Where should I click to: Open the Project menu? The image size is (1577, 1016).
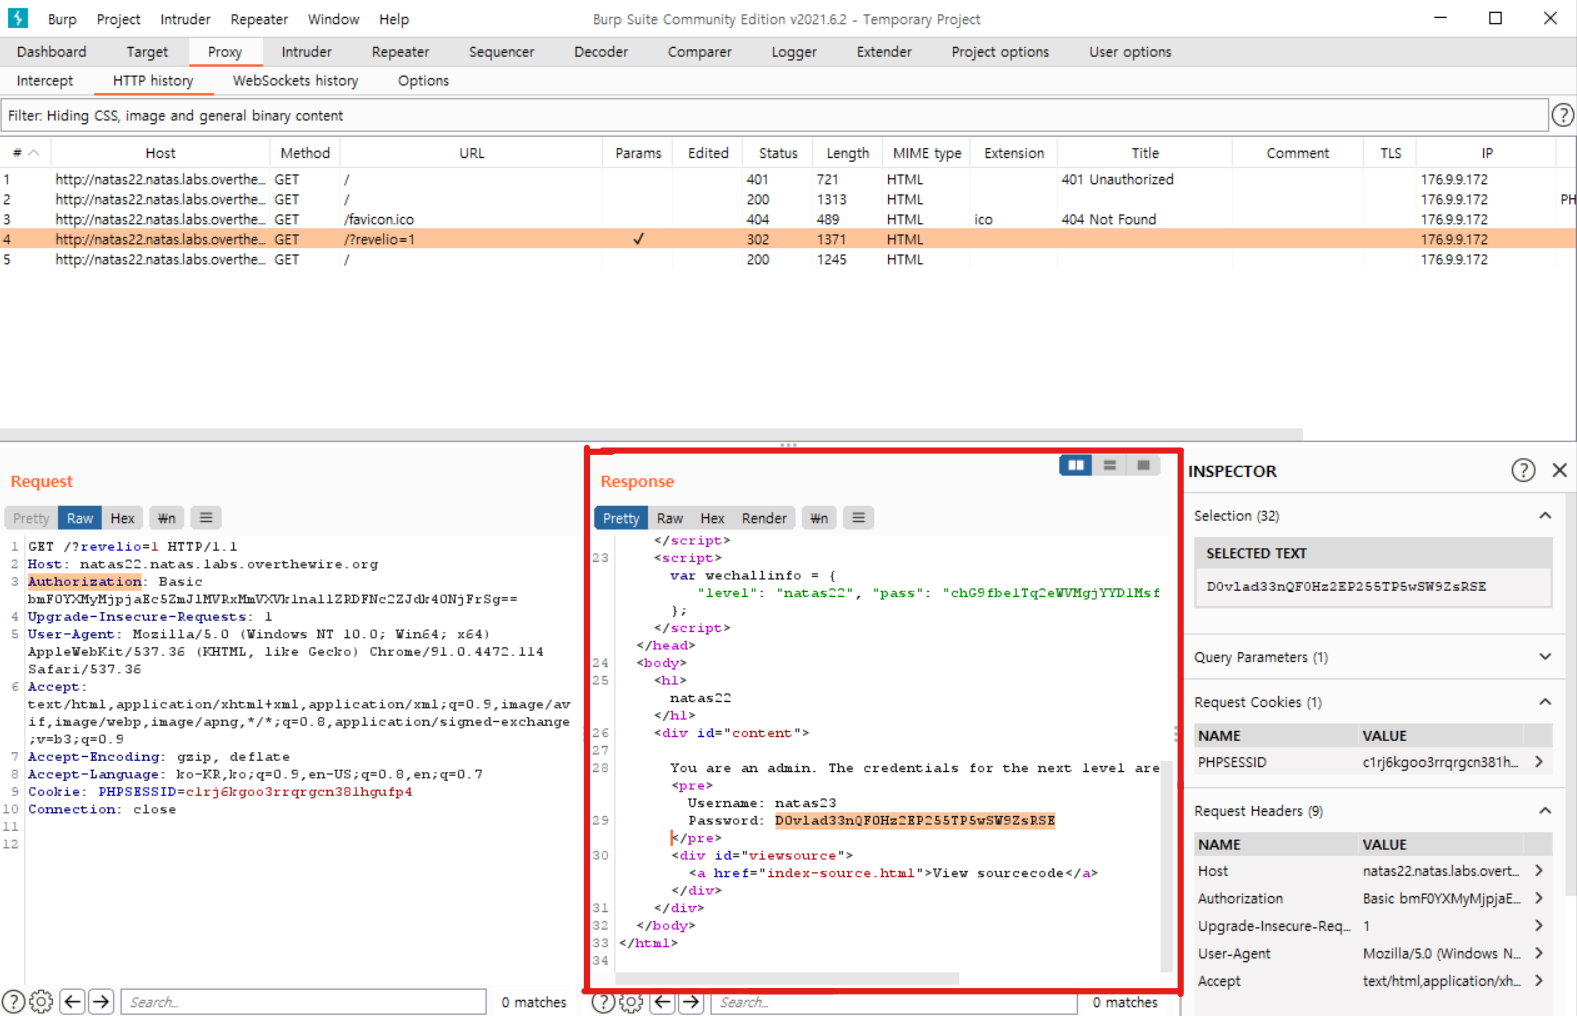[118, 19]
